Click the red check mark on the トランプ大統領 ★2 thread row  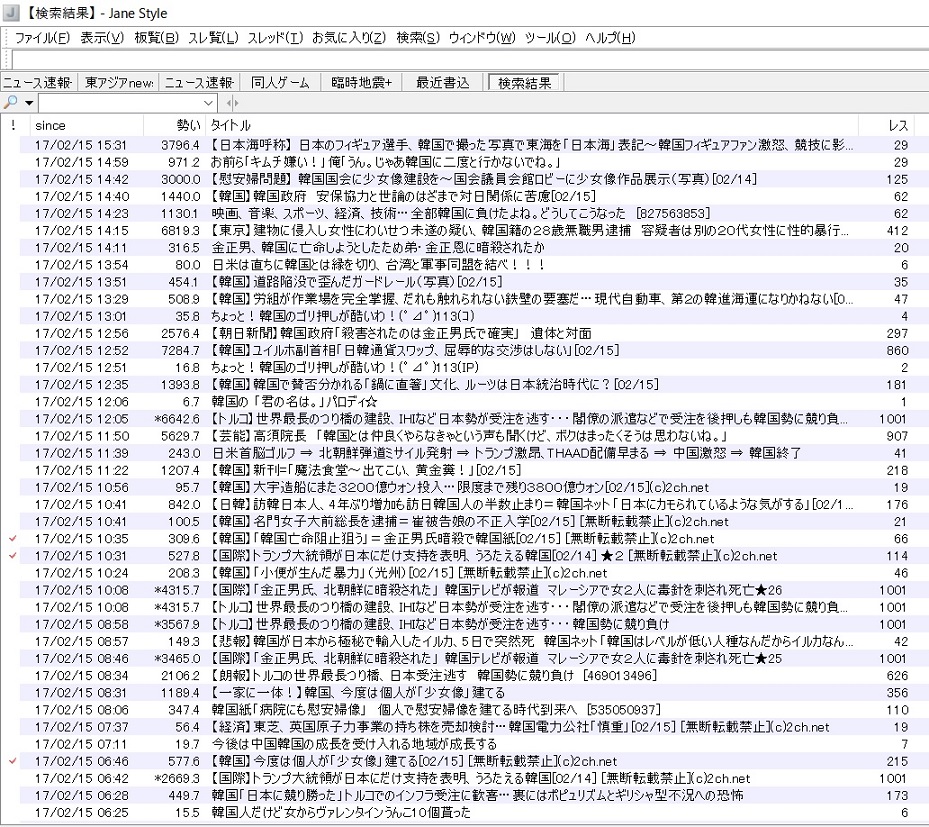(x=13, y=555)
